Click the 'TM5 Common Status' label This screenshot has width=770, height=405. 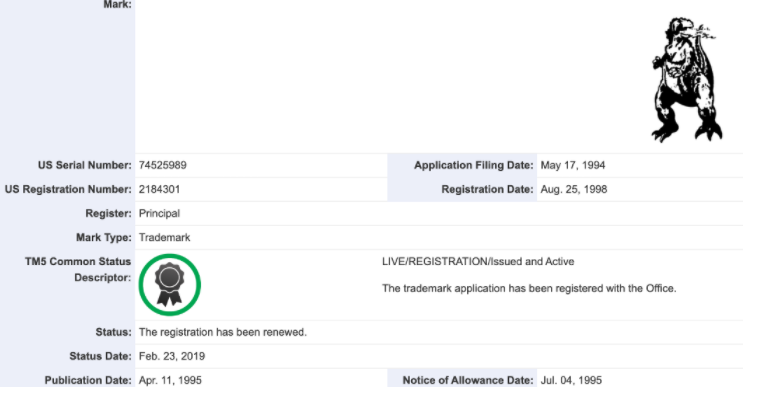coord(78,262)
